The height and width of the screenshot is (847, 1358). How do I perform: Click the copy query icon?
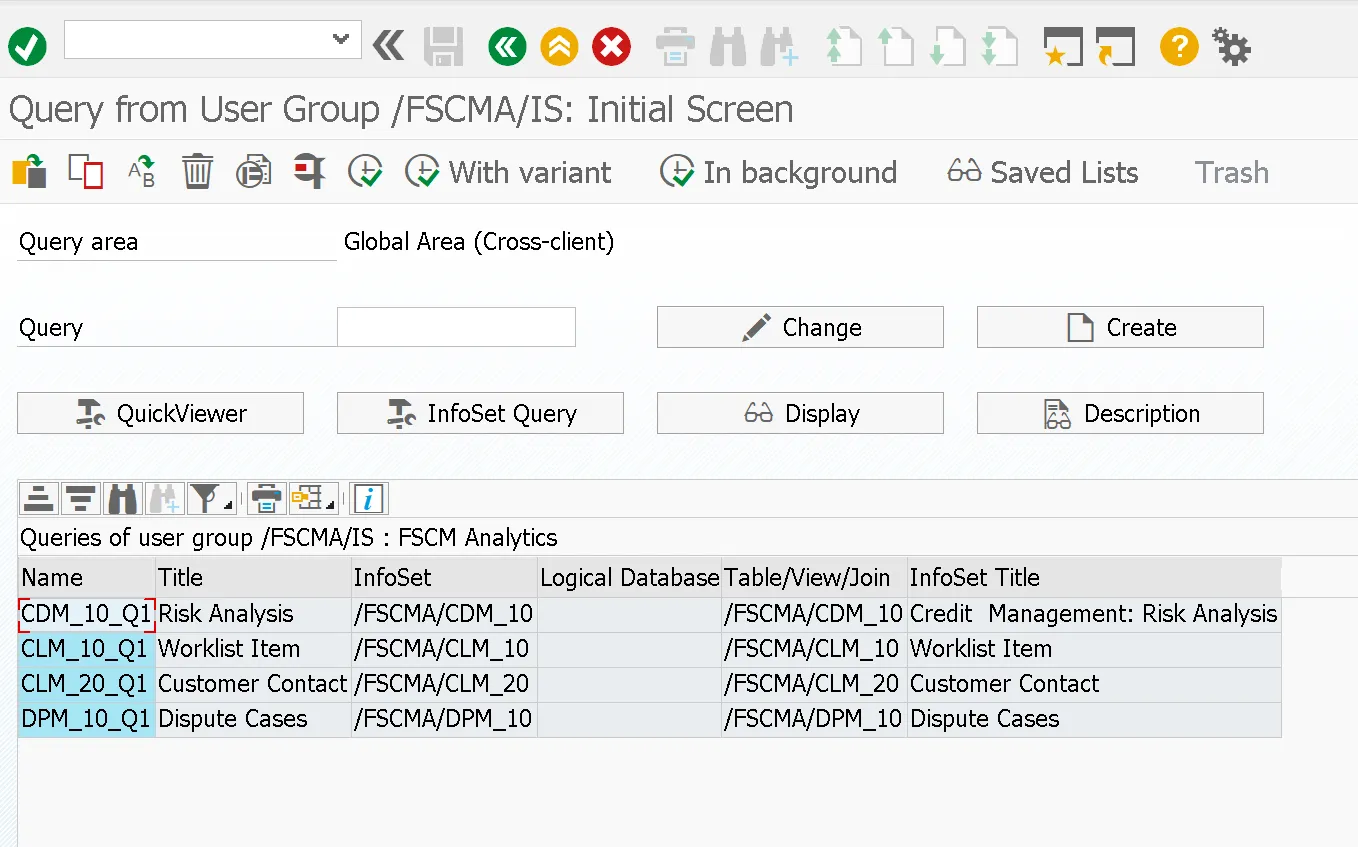point(86,172)
